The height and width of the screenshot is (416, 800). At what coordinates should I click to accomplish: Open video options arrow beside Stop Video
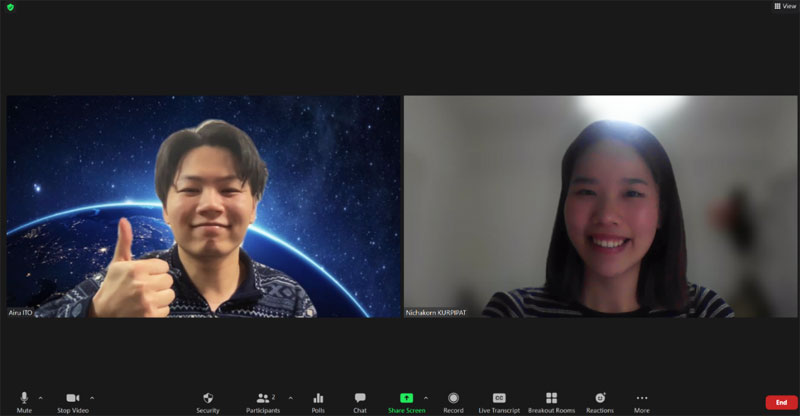pyautogui.click(x=92, y=398)
